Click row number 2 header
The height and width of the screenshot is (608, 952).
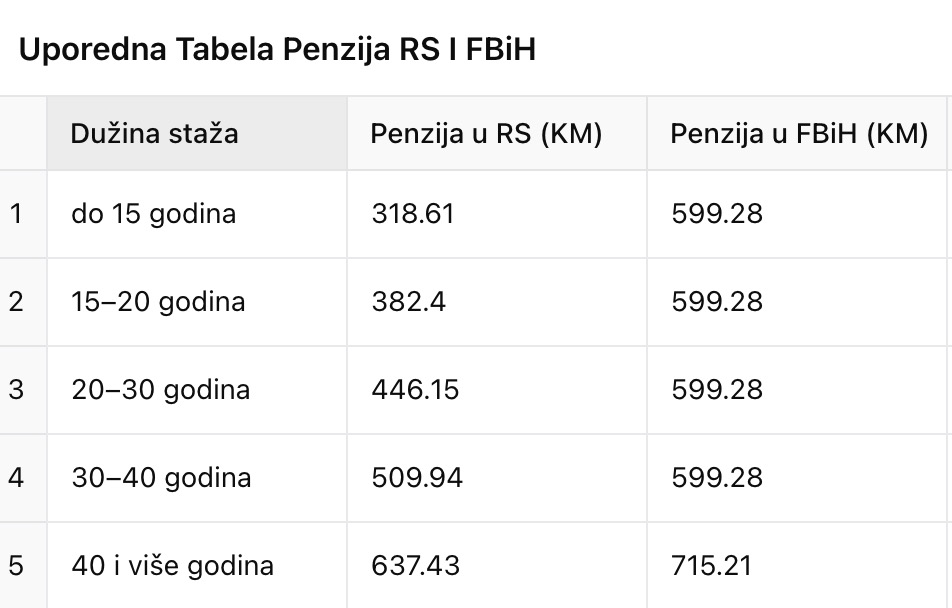(x=16, y=302)
